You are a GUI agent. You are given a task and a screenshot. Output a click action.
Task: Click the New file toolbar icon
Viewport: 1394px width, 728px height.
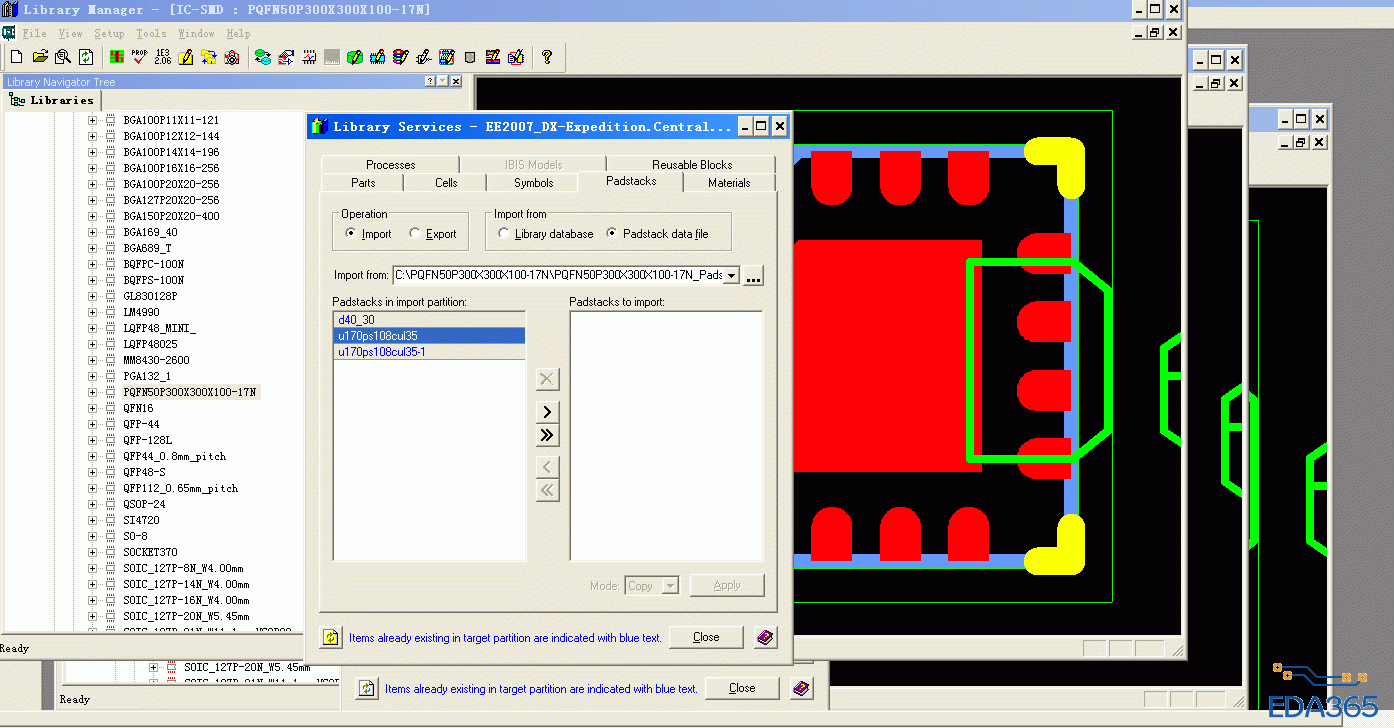pos(16,57)
